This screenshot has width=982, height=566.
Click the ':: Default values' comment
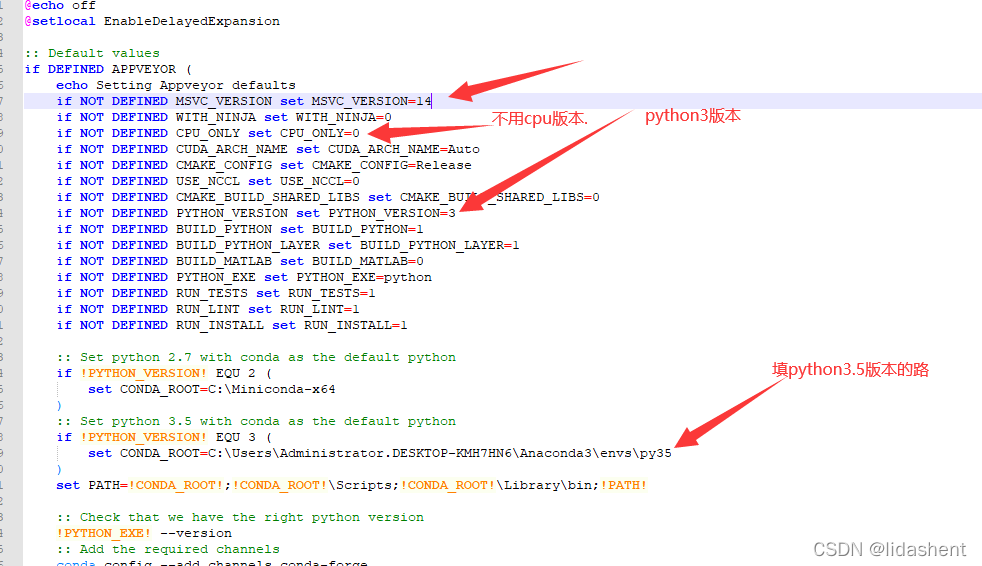click(92, 53)
